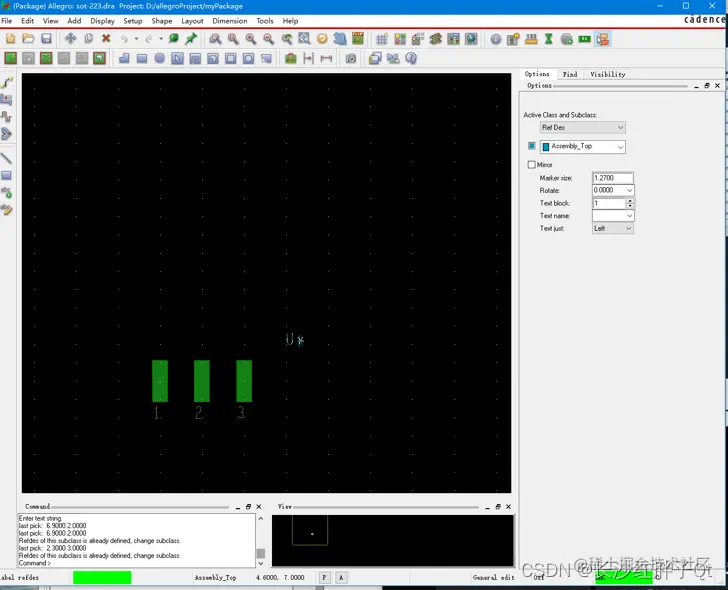Open the Tools menu

[265, 21]
